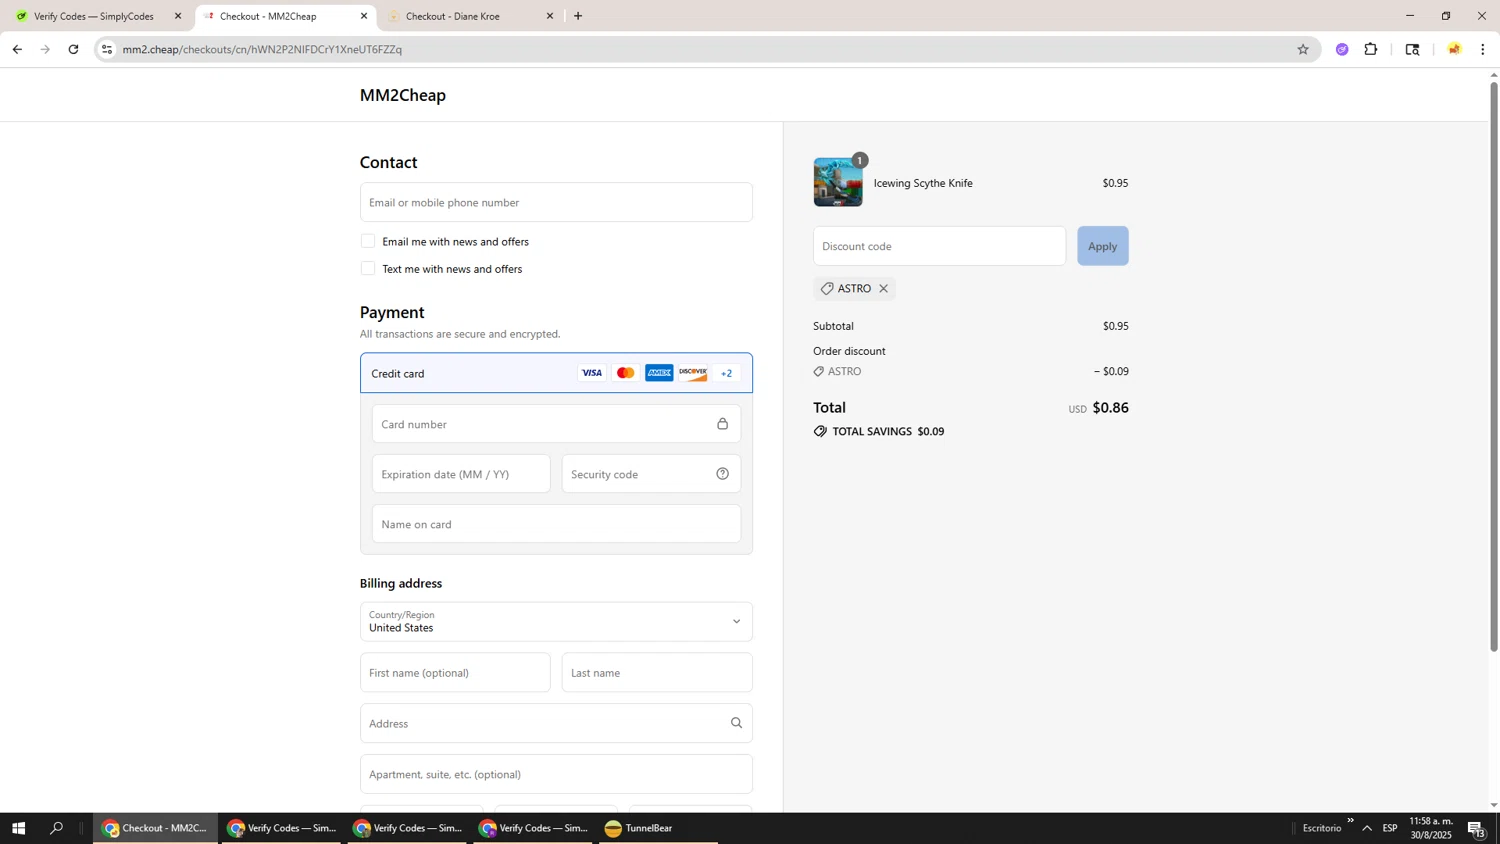Close the Checkout - Diane Kroe tab
Screen dimensions: 1500x844
[549, 16]
